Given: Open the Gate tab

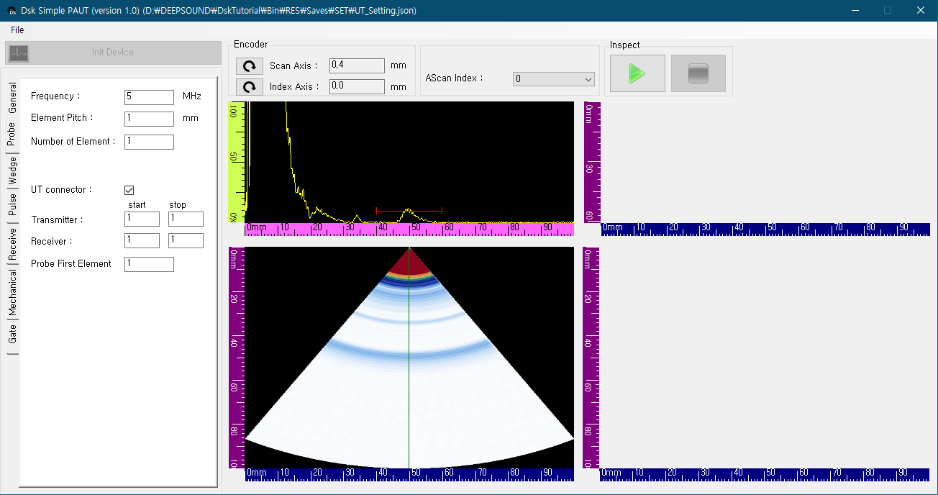Looking at the screenshot, I should point(12,335).
